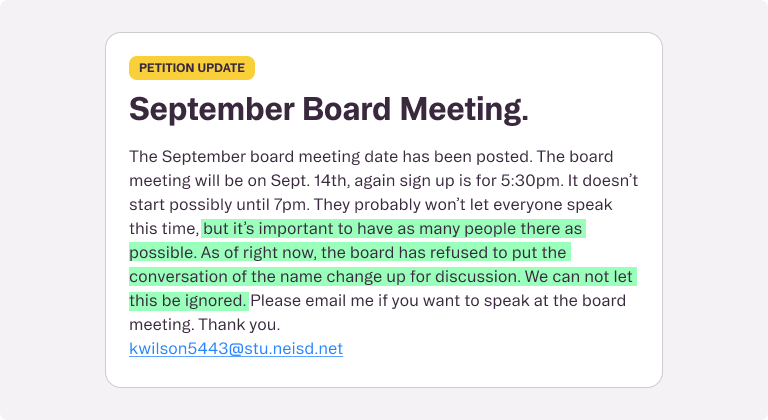The width and height of the screenshot is (768, 420).
Task: Click the words 'has been posted'
Action: point(467,156)
